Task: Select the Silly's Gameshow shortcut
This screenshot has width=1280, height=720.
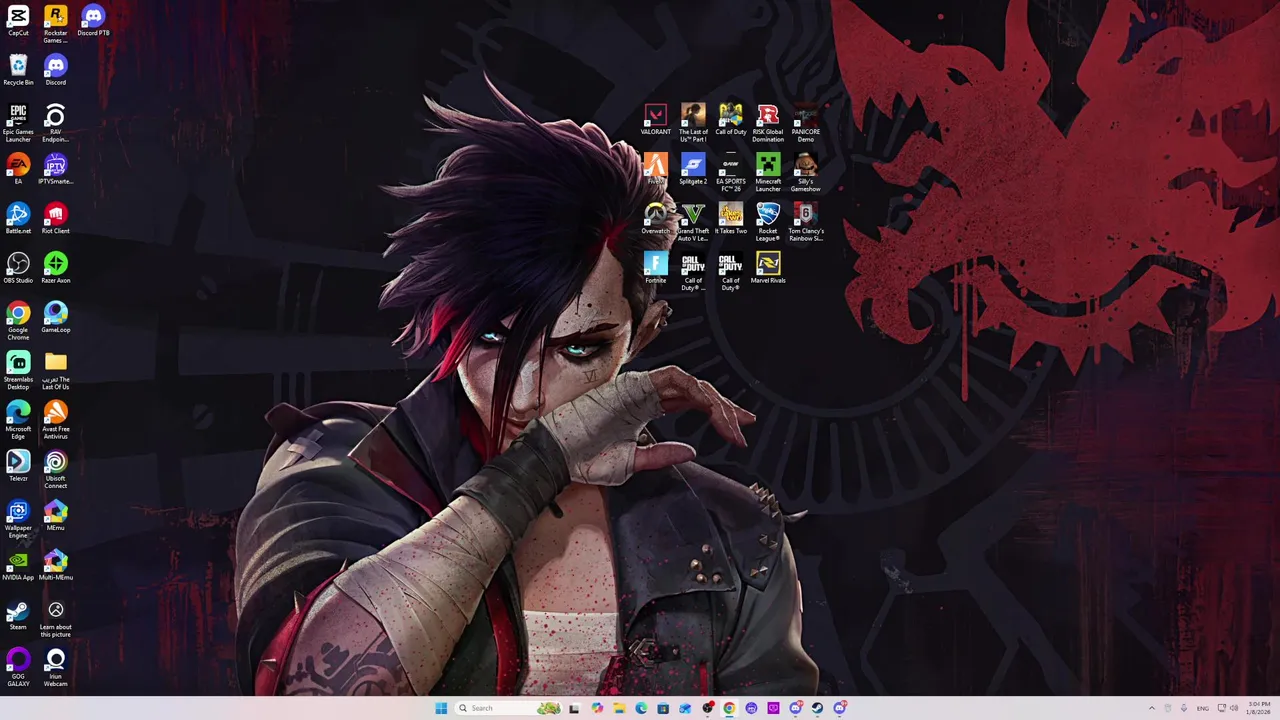Action: click(x=806, y=173)
